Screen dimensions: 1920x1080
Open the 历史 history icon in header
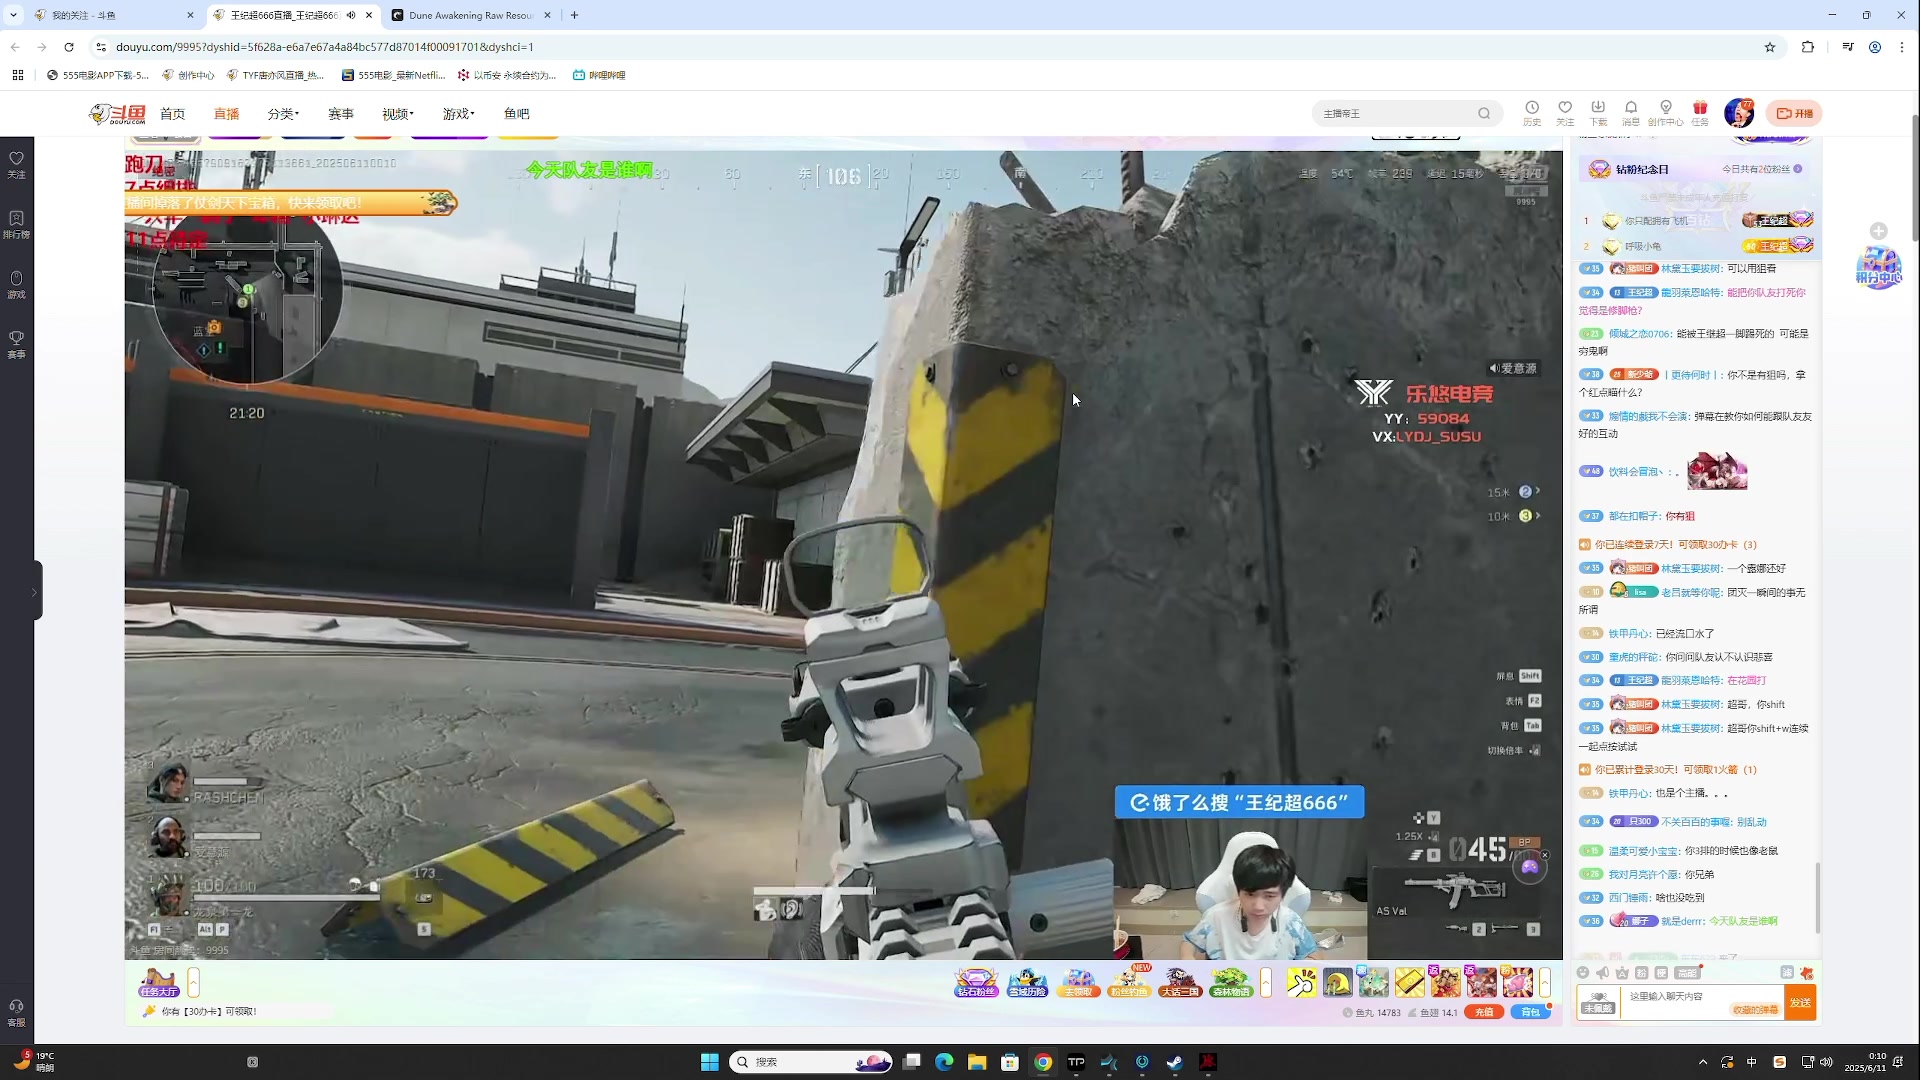(x=1531, y=113)
